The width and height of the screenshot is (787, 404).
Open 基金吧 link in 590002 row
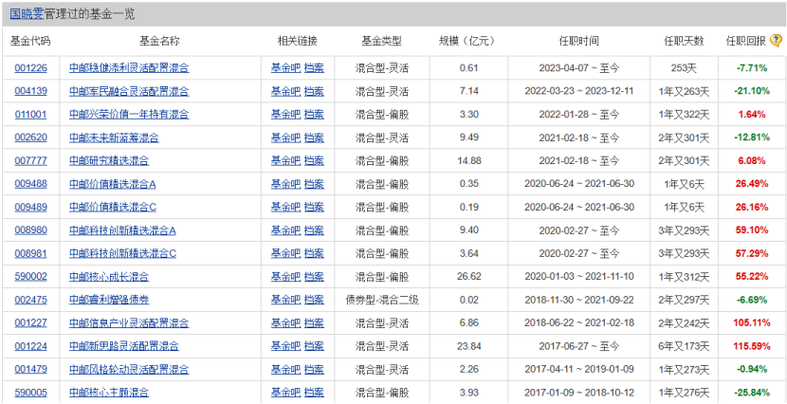tap(286, 277)
